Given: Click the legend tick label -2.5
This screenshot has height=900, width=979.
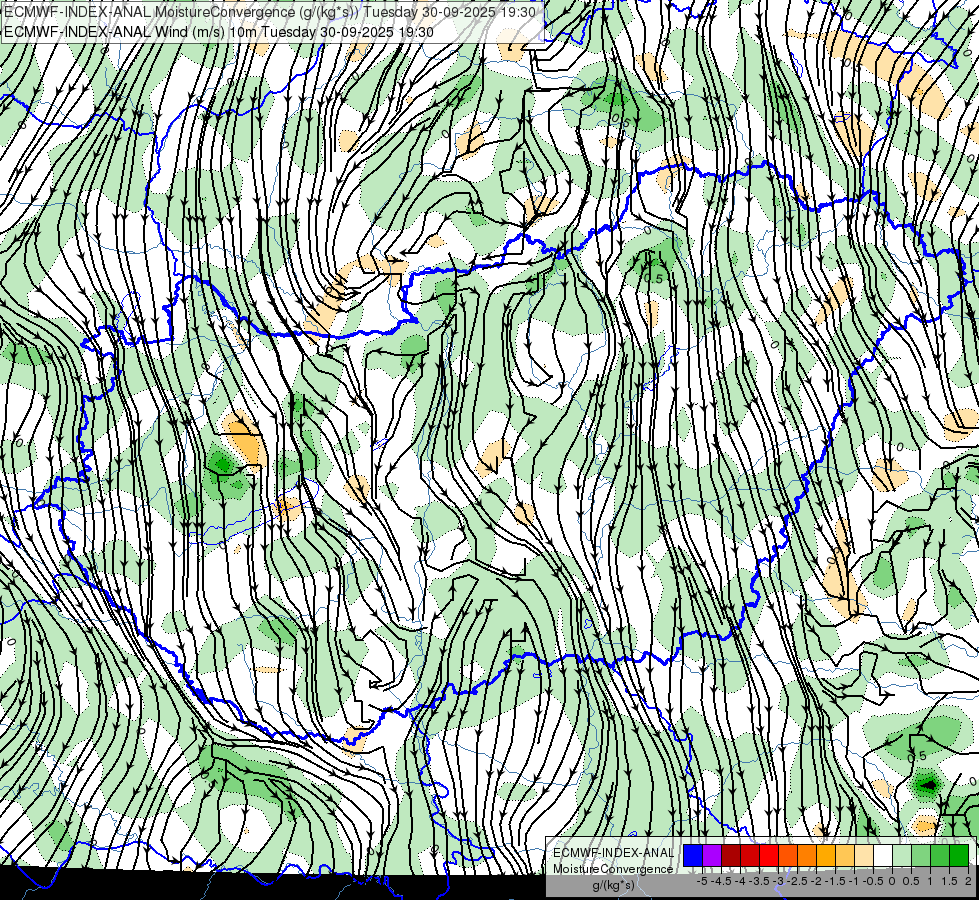Looking at the screenshot, I should pos(797,881).
